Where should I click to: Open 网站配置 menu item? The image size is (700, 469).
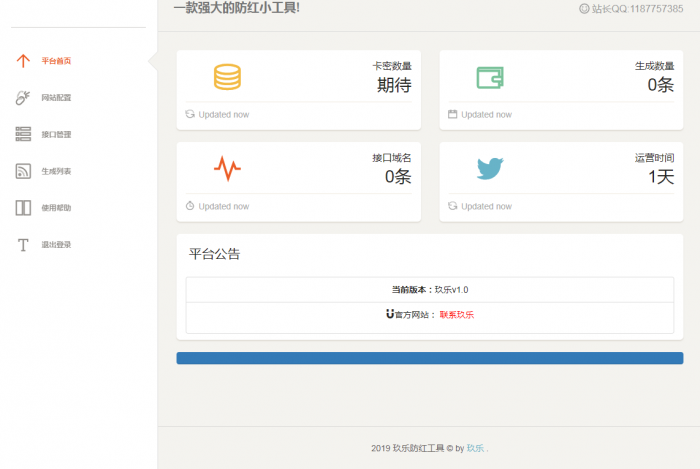[56, 98]
